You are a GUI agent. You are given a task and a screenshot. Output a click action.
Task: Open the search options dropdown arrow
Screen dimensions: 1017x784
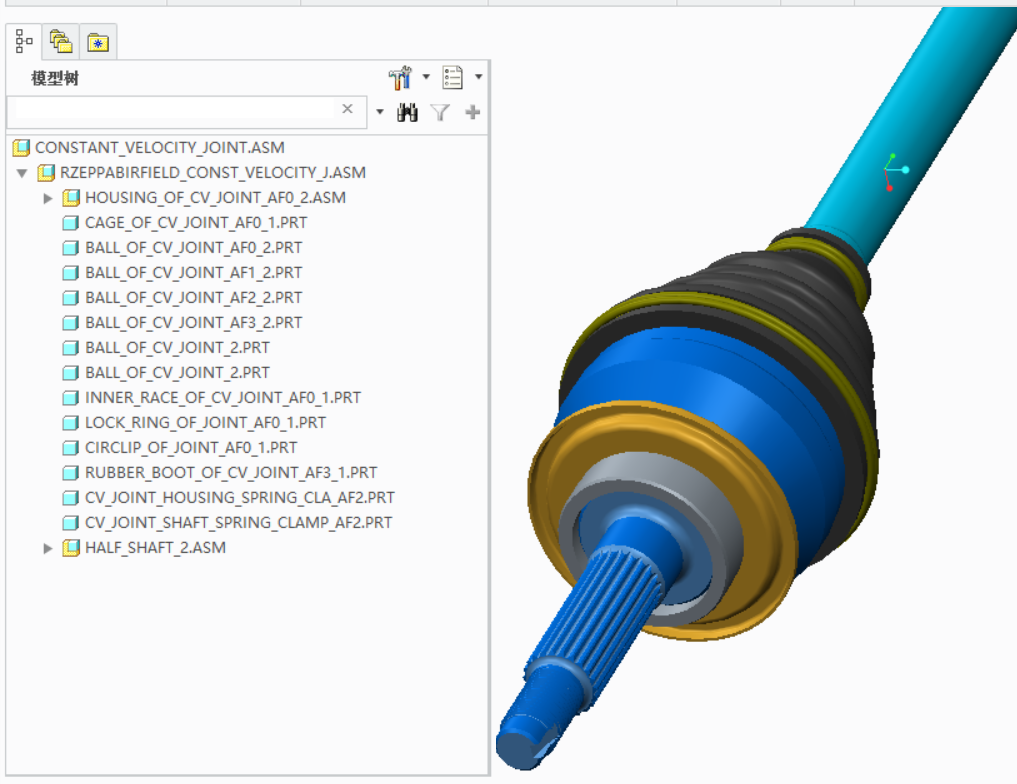(x=380, y=112)
